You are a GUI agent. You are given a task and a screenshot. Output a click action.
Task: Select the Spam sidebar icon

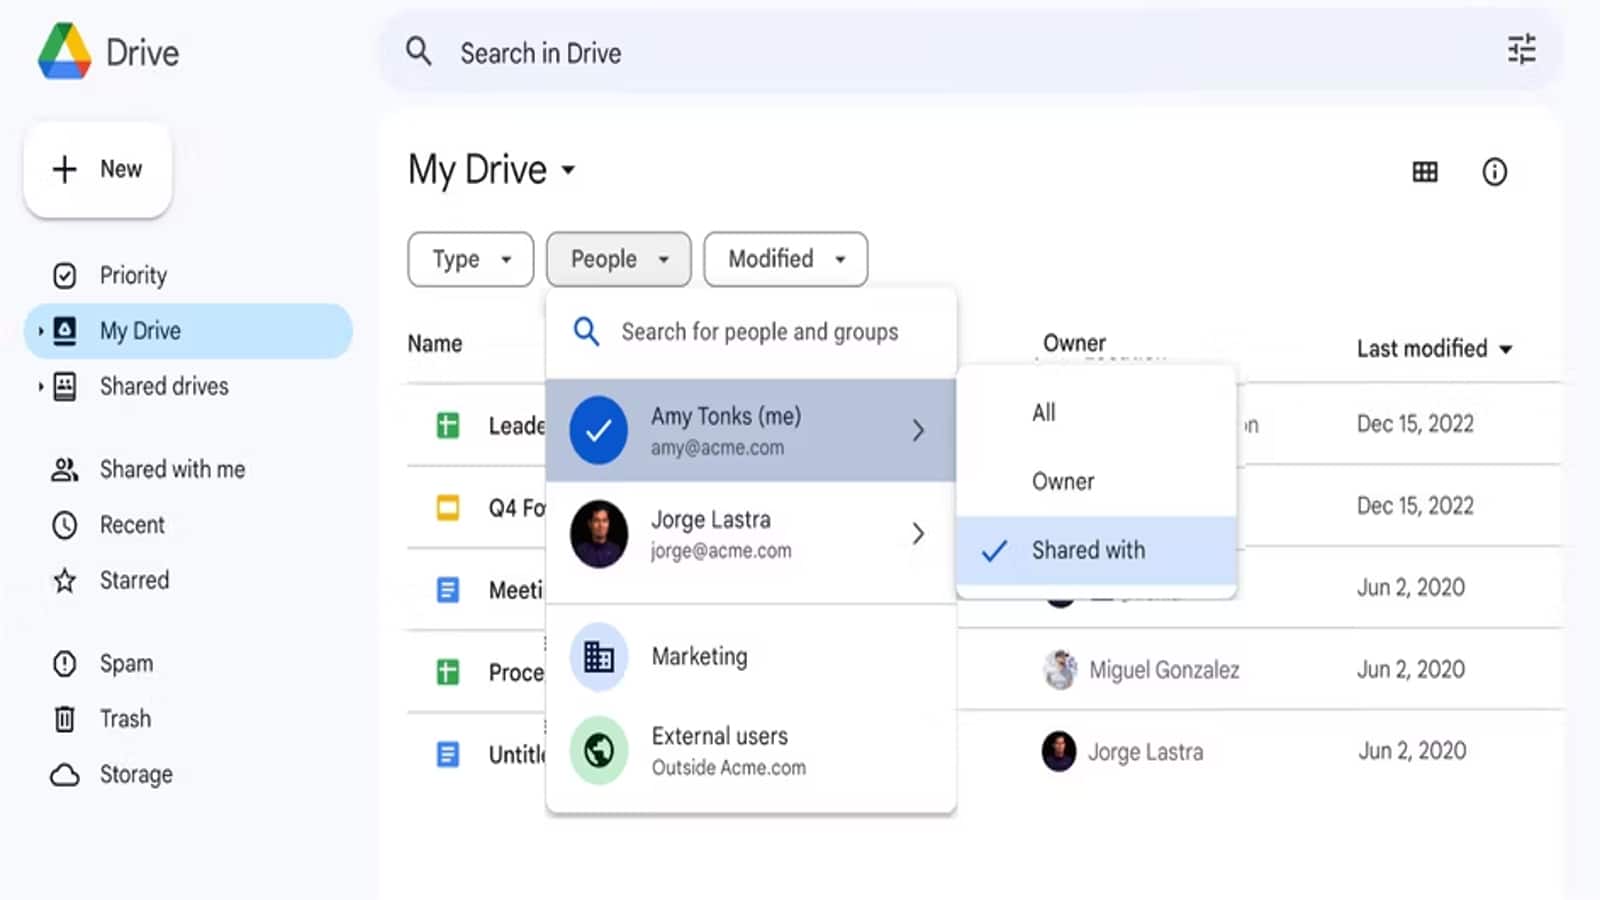(x=64, y=663)
